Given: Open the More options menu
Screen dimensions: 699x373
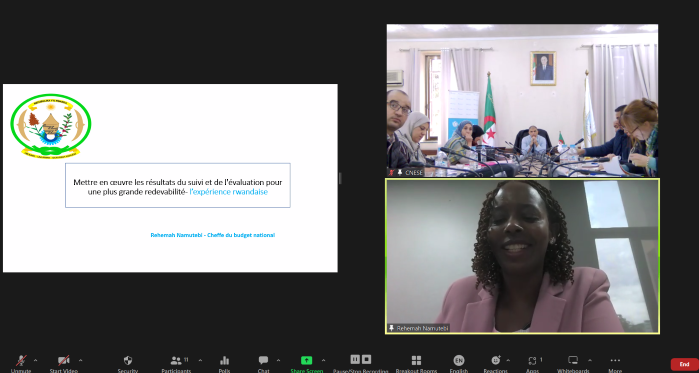Looking at the screenshot, I should click(615, 363).
